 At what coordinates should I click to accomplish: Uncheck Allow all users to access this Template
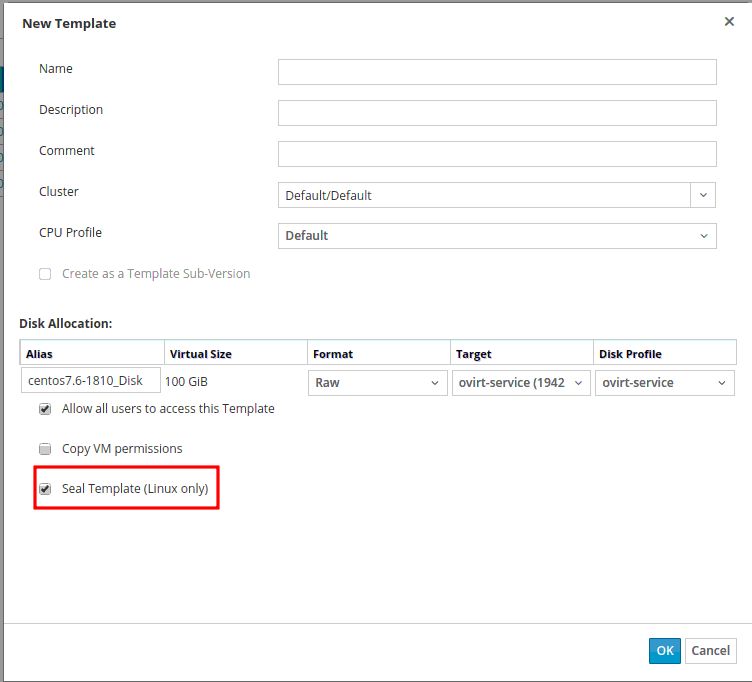point(45,409)
